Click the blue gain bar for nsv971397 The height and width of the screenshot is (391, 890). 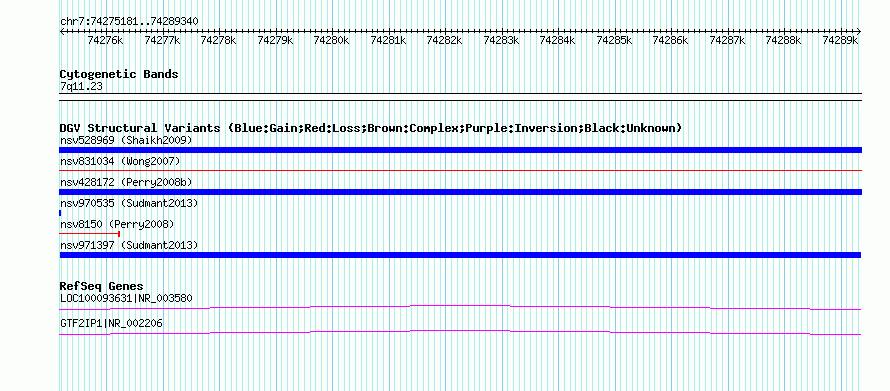[460, 255]
